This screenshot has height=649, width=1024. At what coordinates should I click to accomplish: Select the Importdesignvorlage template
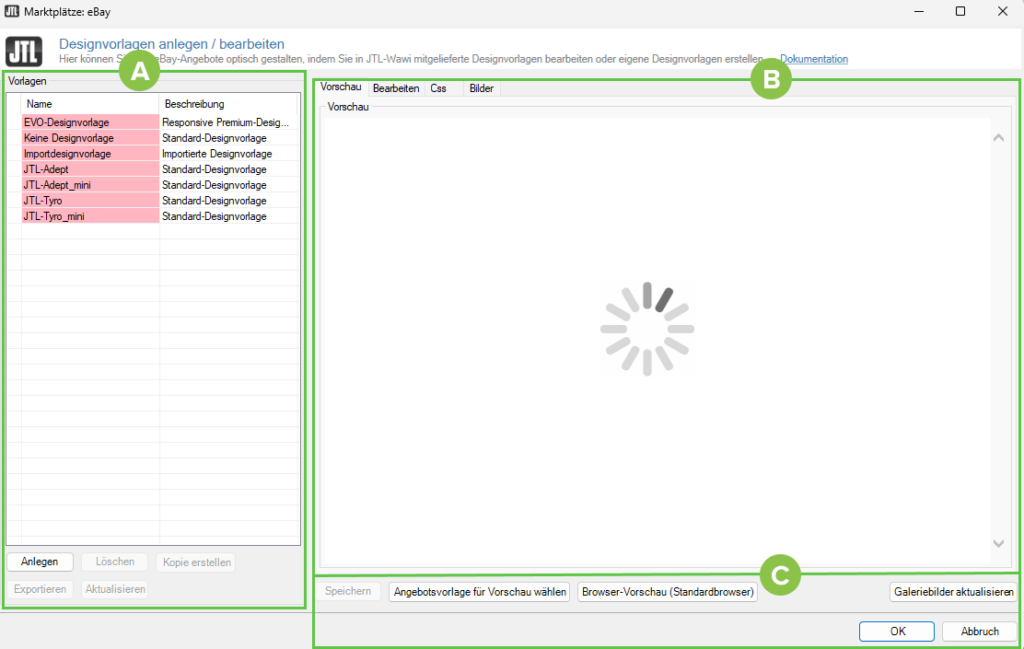[x=90, y=154]
